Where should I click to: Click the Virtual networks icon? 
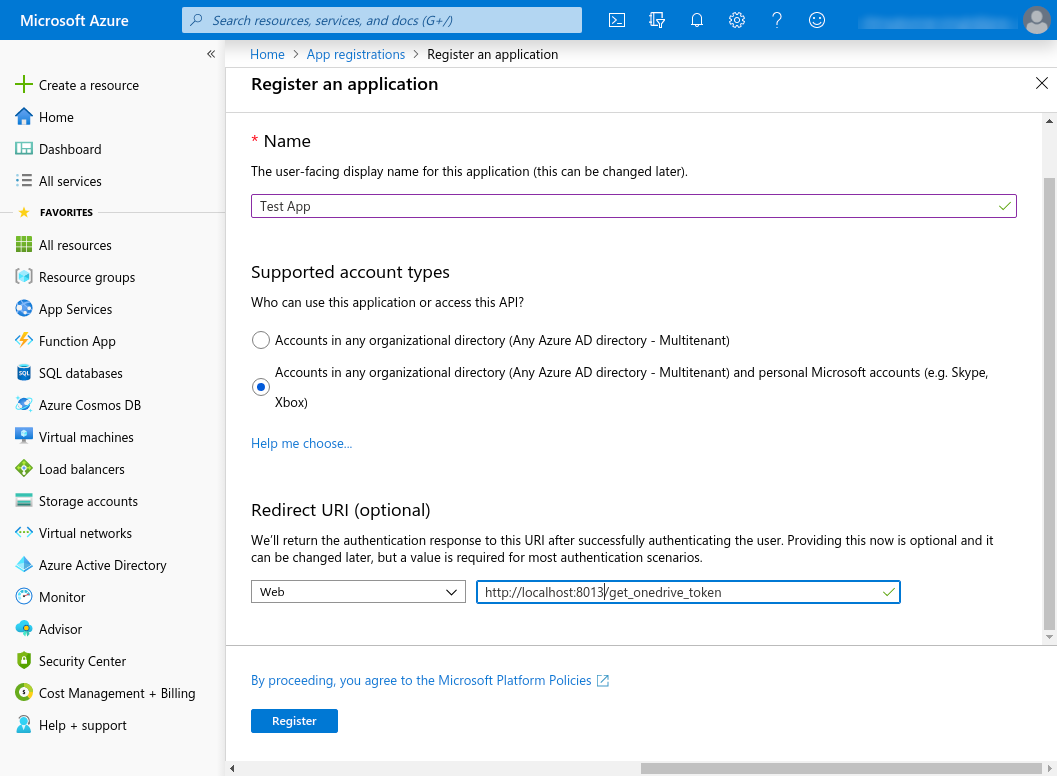click(24, 532)
